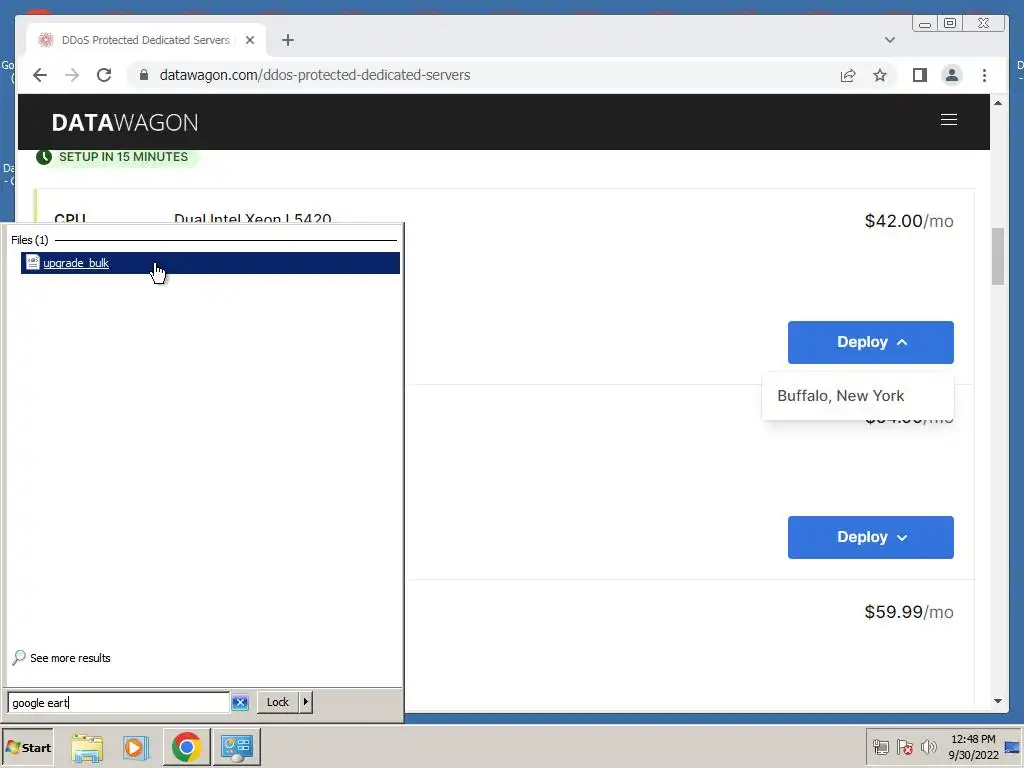Open the upgrade_bulk file result

click(x=210, y=263)
